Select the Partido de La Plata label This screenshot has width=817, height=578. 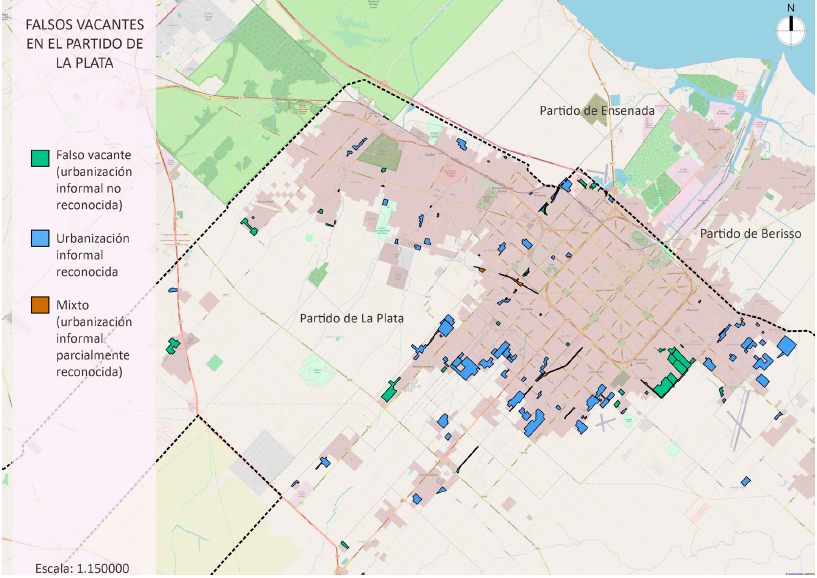[348, 318]
